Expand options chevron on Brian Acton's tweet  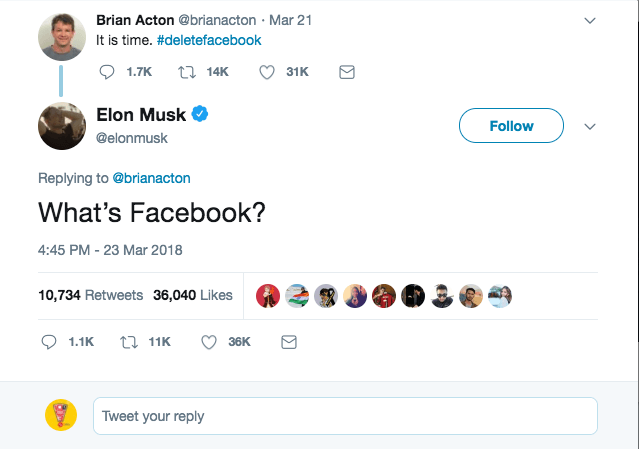point(589,20)
